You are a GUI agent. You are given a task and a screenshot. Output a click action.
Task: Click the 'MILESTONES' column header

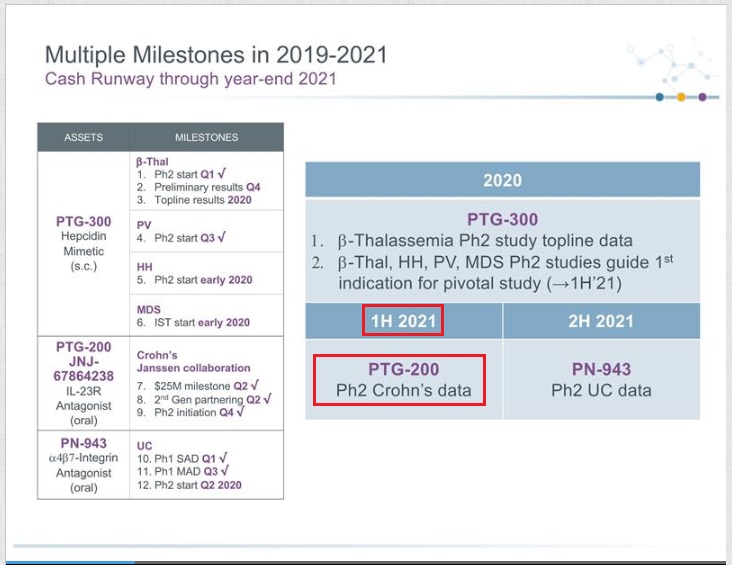click(206, 137)
